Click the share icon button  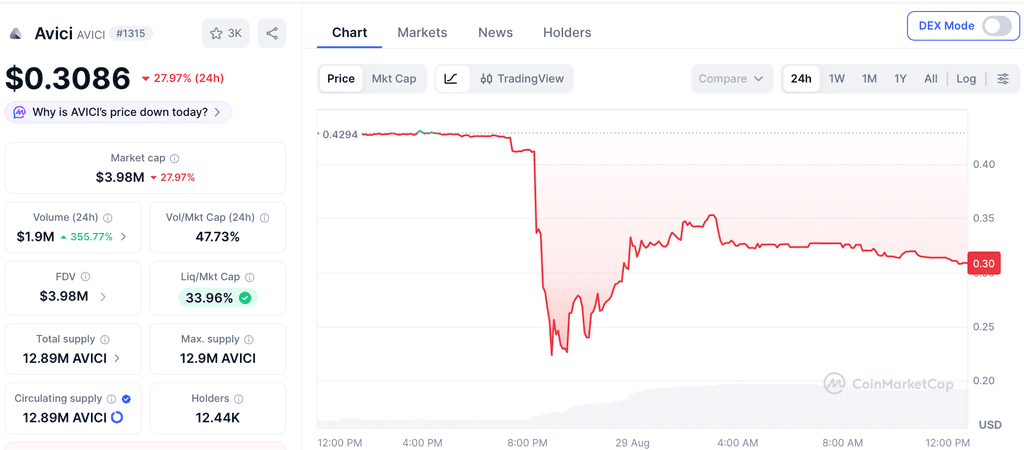pyautogui.click(x=272, y=33)
